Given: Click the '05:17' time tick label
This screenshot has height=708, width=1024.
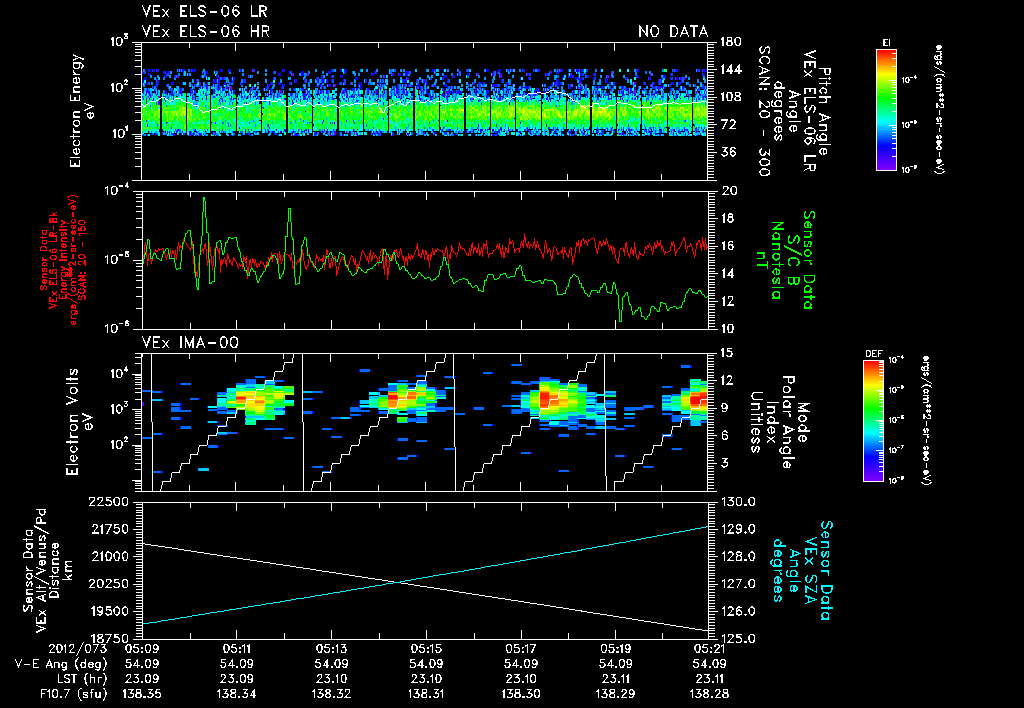Looking at the screenshot, I should [x=521, y=649].
